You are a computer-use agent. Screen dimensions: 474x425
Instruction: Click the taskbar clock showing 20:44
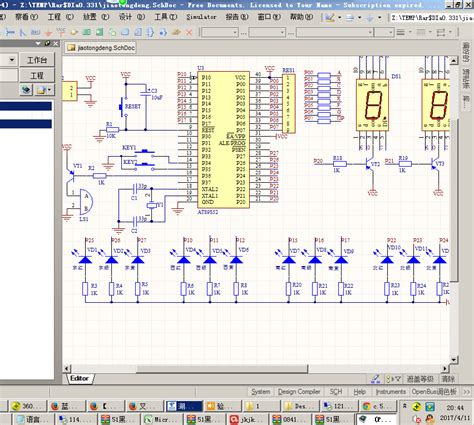pyautogui.click(x=455, y=407)
